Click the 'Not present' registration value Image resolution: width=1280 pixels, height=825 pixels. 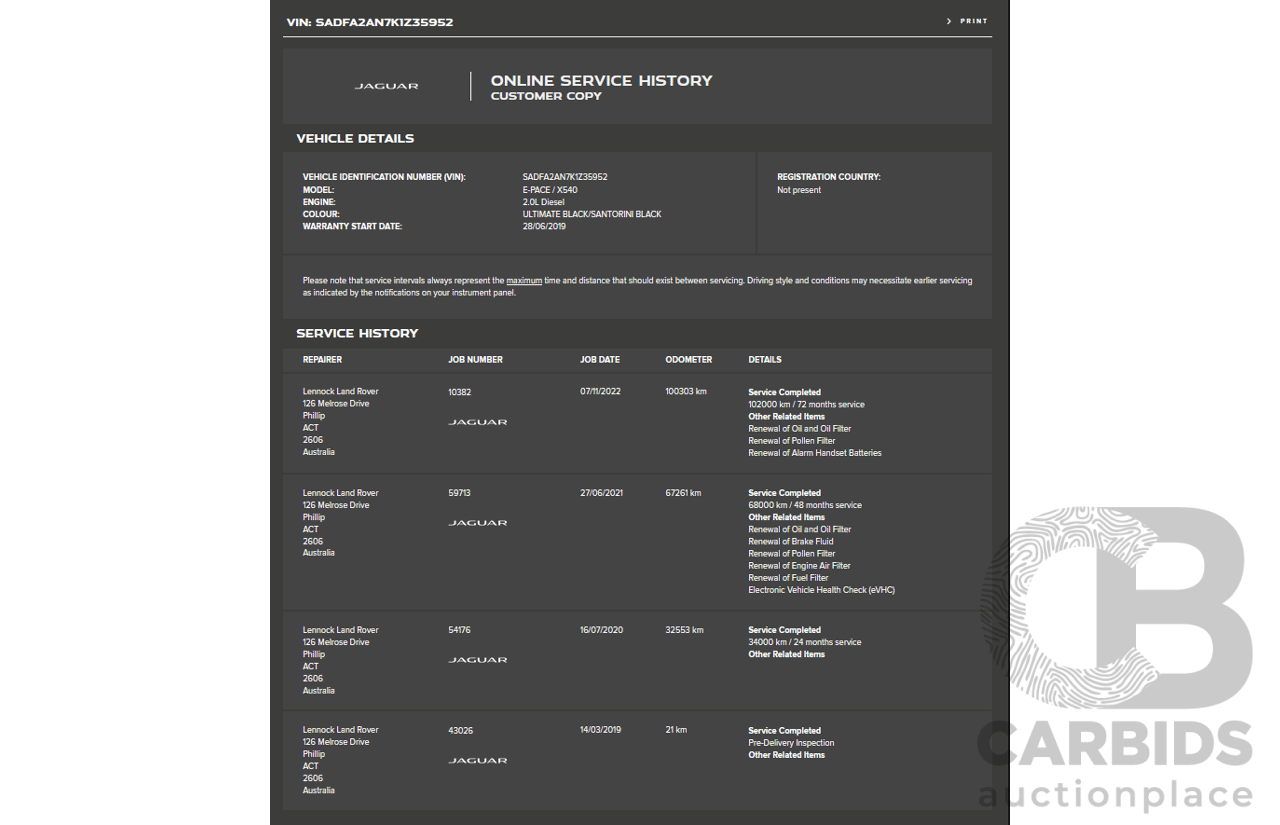point(799,190)
